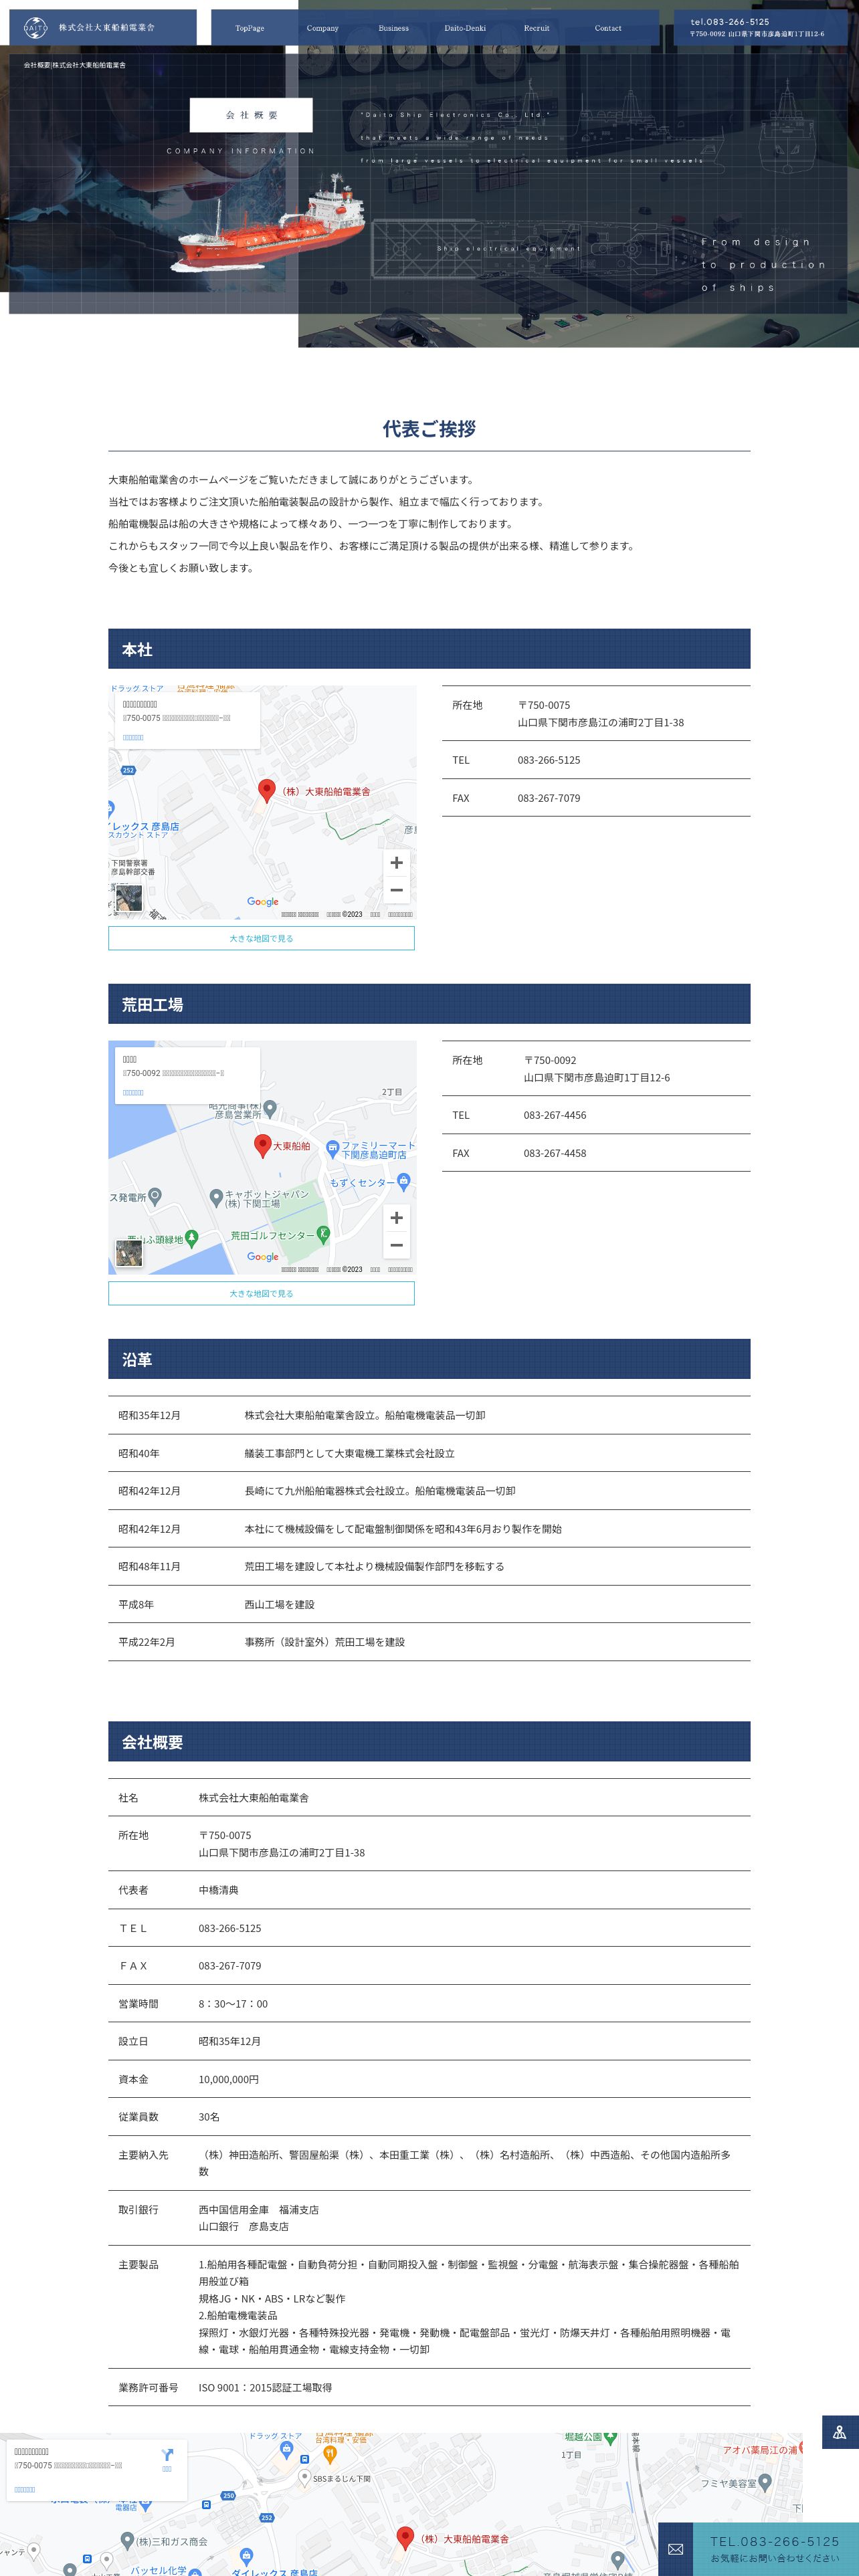Open the Daito-Denki navigation item
859x2576 pixels.
tap(465, 28)
